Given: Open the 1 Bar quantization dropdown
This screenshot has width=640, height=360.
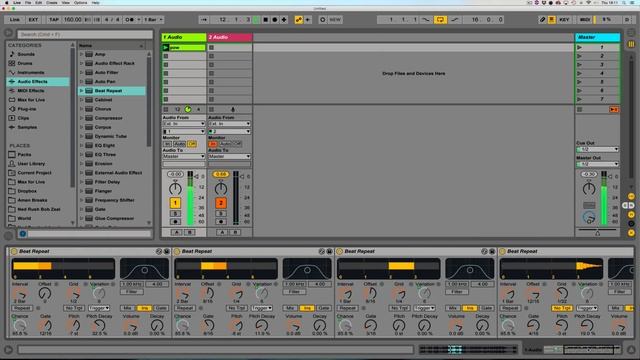Looking at the screenshot, I should 153,20.
